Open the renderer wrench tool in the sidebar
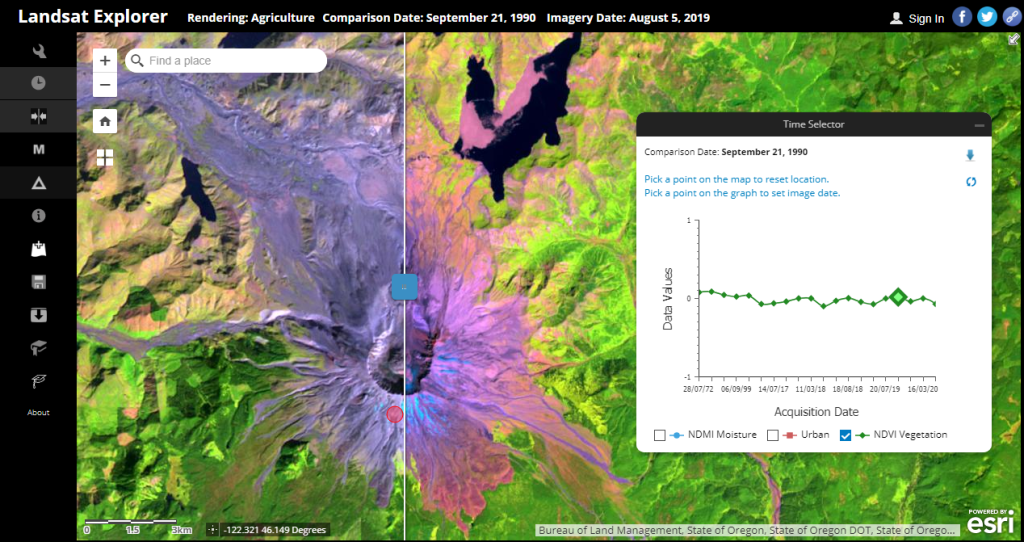Image resolution: width=1024 pixels, height=542 pixels. (39, 50)
